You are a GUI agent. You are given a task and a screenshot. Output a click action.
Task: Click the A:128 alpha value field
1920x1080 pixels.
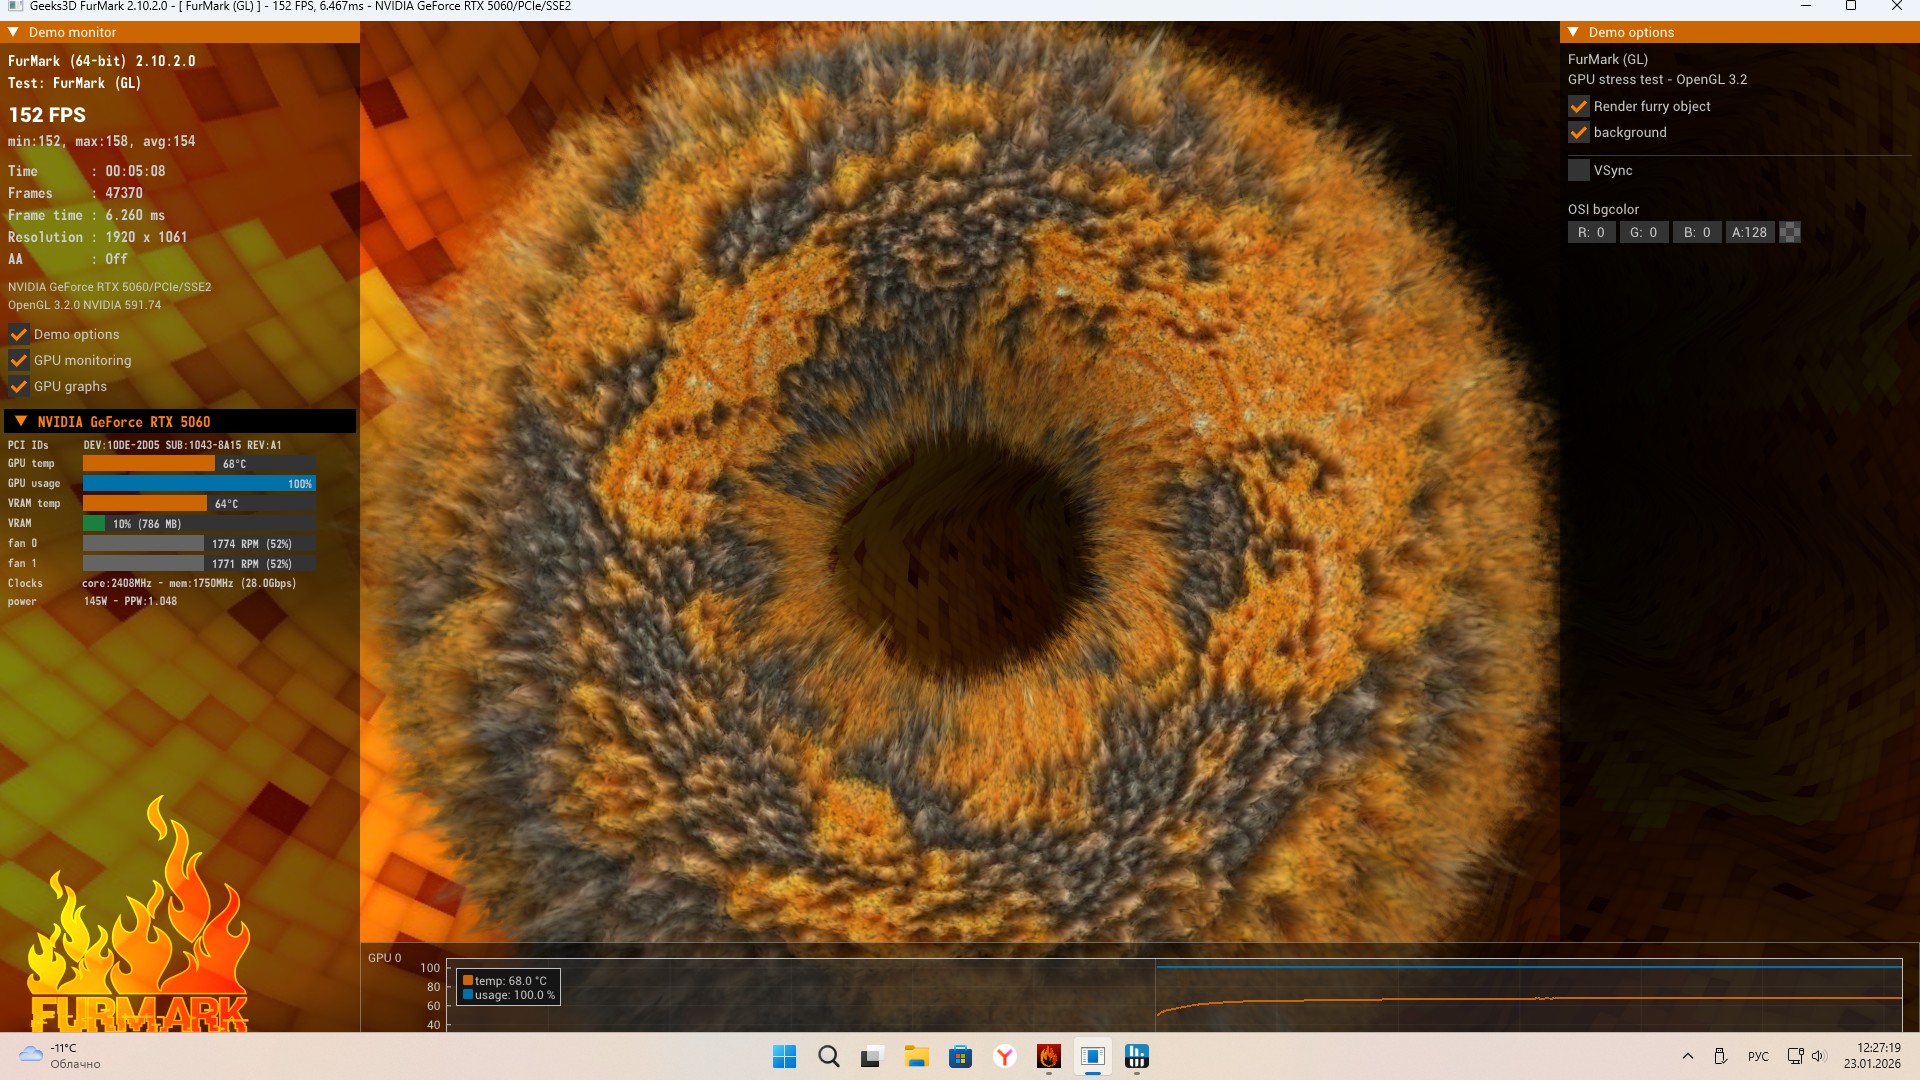[1749, 232]
